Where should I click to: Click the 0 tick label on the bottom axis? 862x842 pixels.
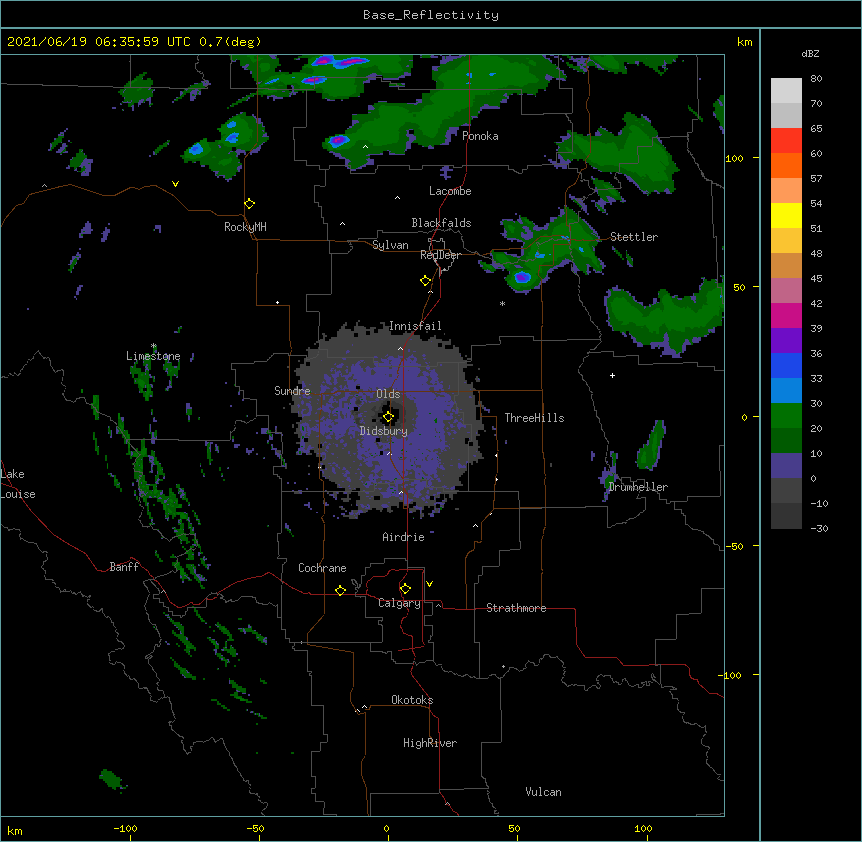[x=386, y=829]
